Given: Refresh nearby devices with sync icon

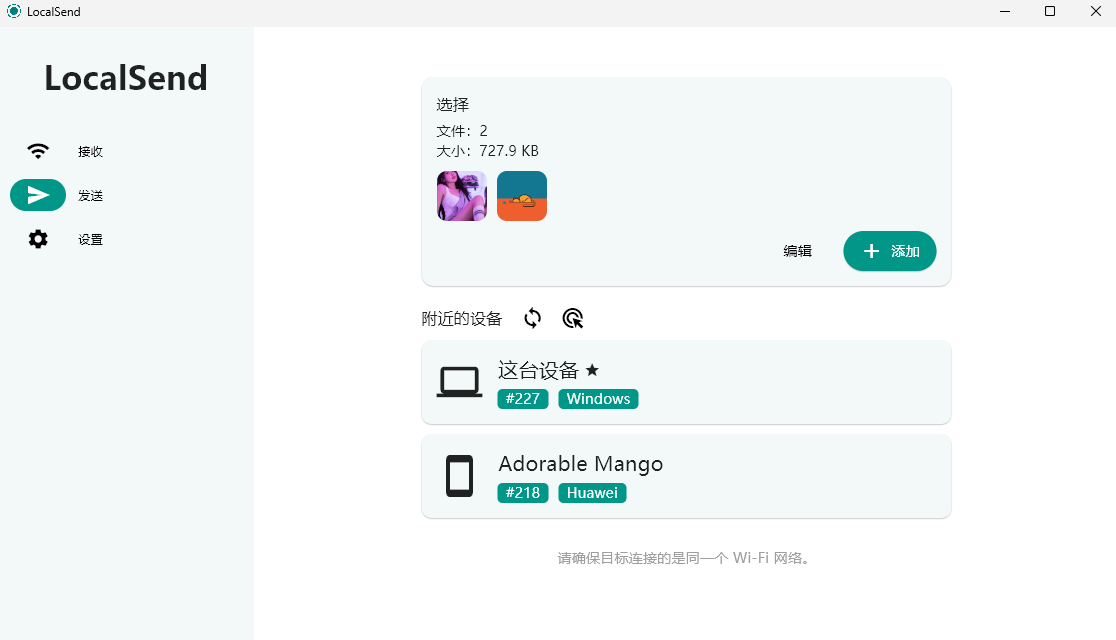Looking at the screenshot, I should pyautogui.click(x=532, y=318).
